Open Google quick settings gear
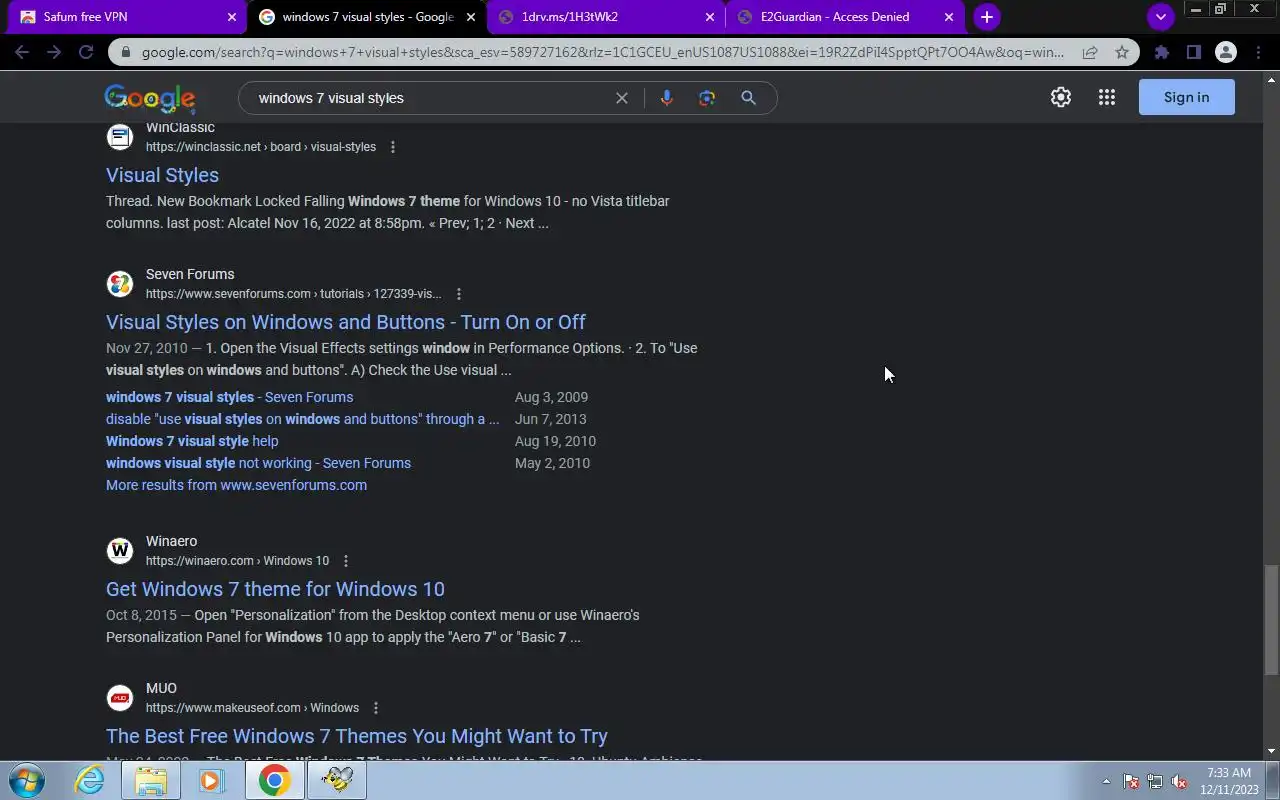The height and width of the screenshot is (800, 1280). click(1061, 97)
